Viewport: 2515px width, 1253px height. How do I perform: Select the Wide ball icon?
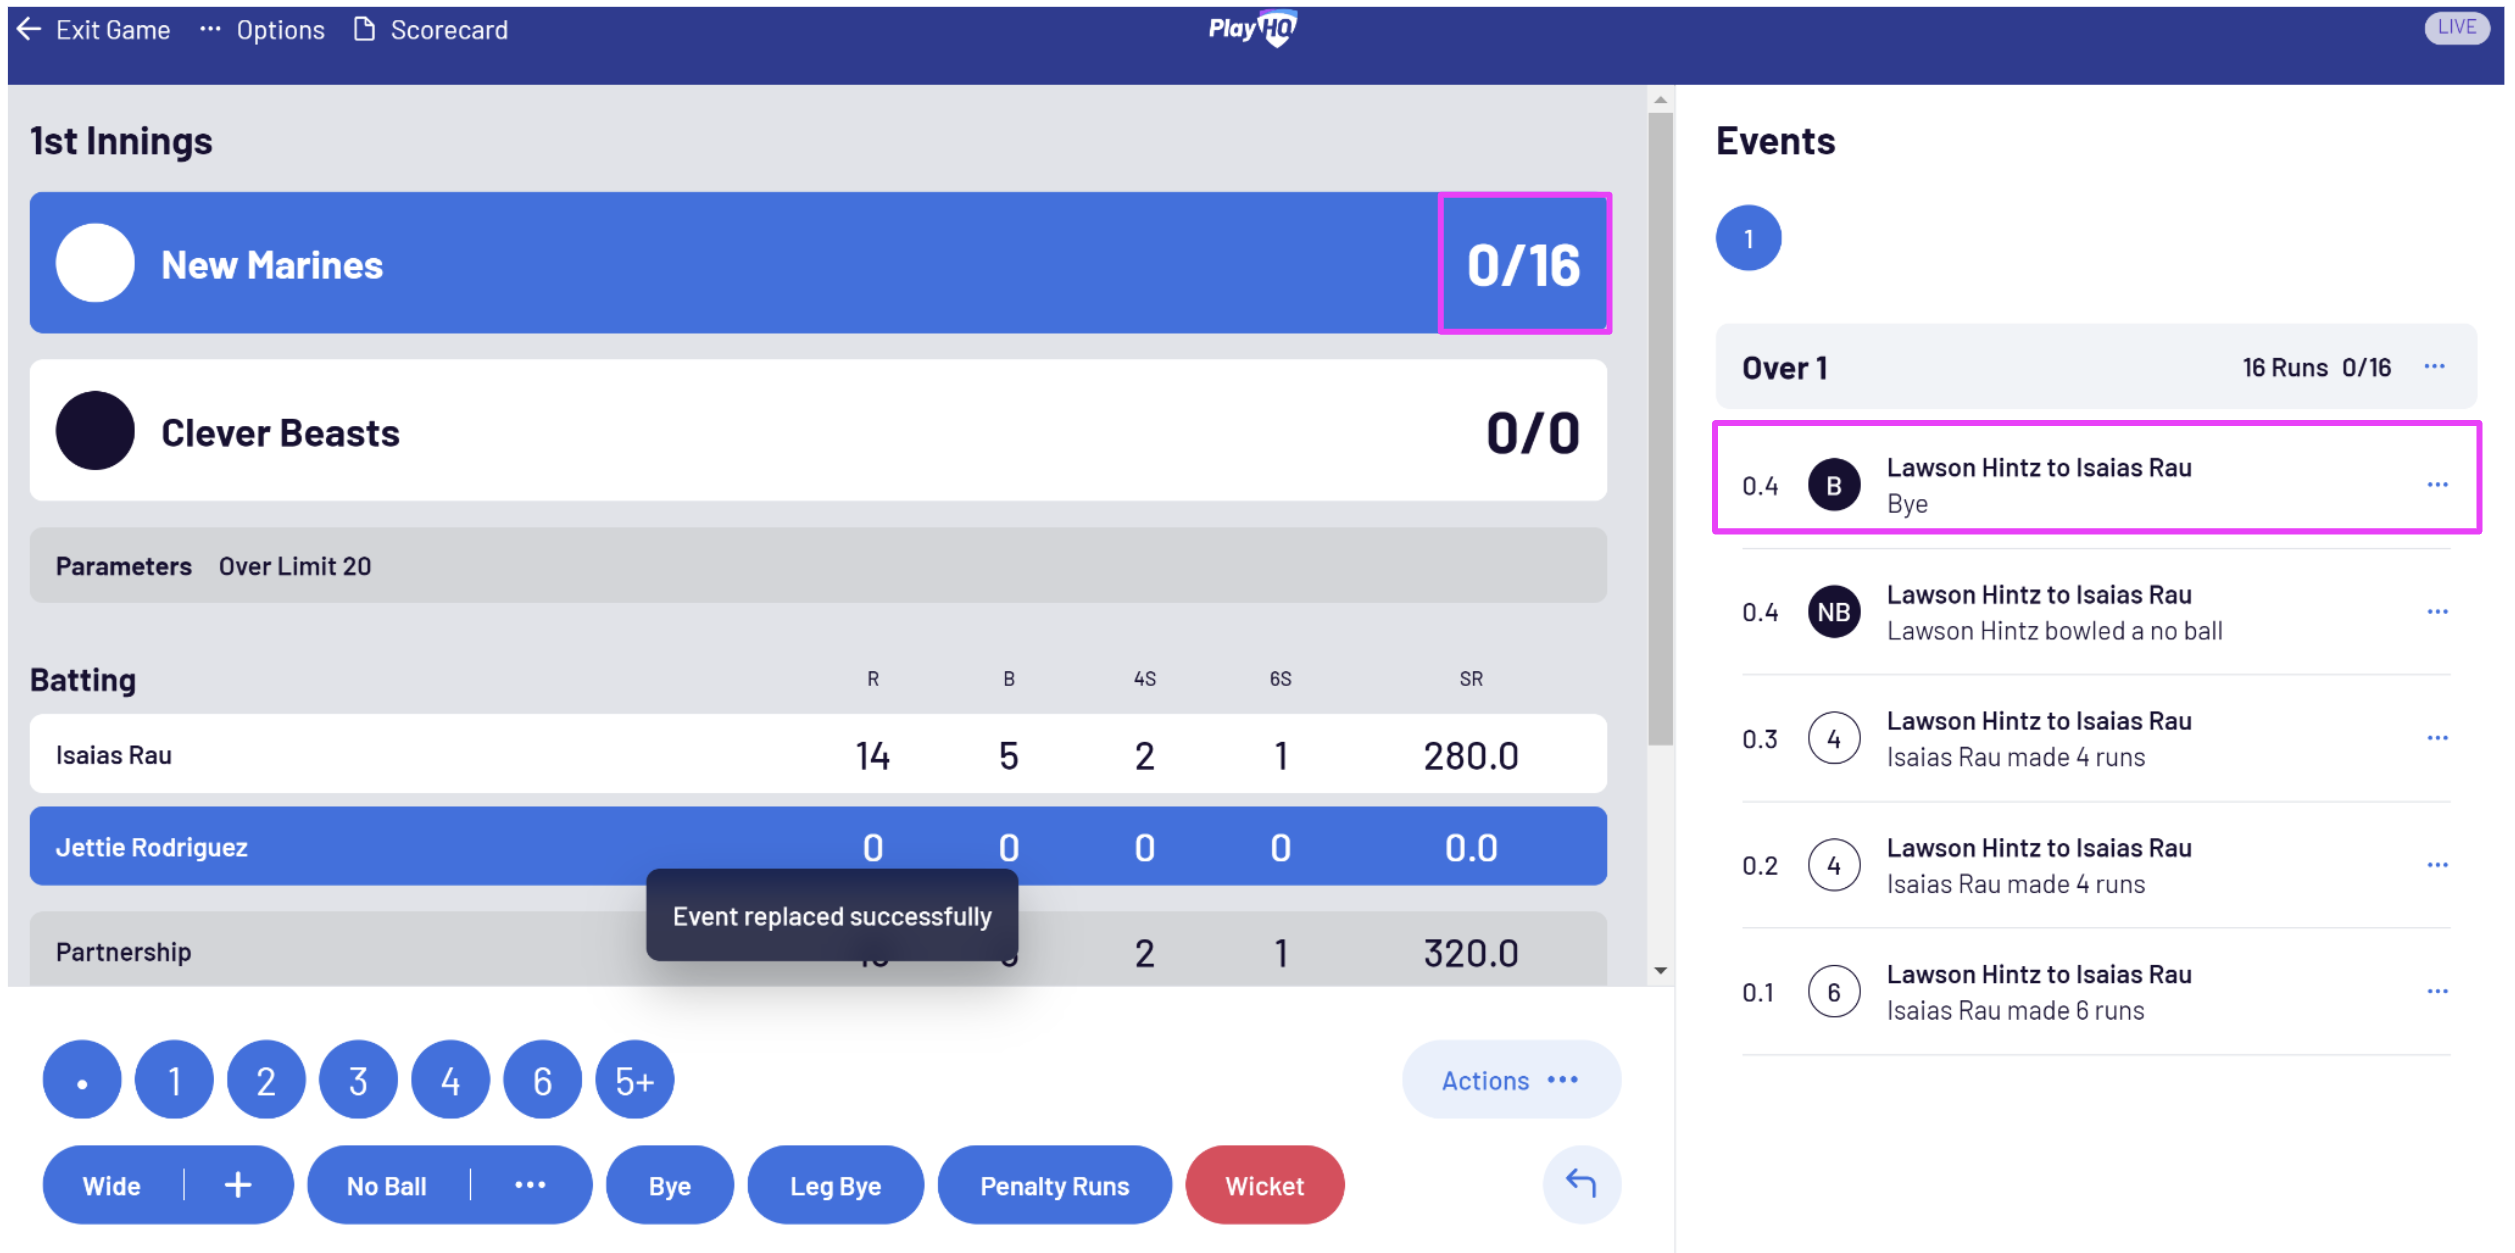click(x=112, y=1187)
